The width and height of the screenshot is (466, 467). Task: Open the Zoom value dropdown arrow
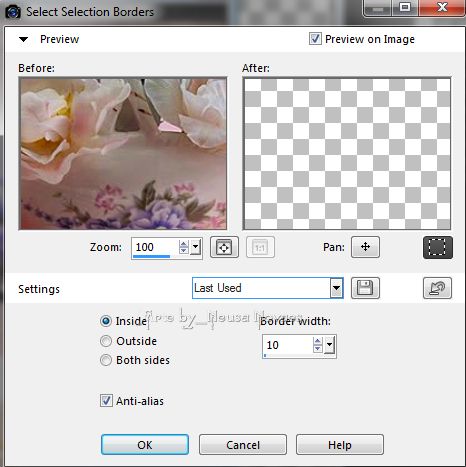click(x=196, y=247)
